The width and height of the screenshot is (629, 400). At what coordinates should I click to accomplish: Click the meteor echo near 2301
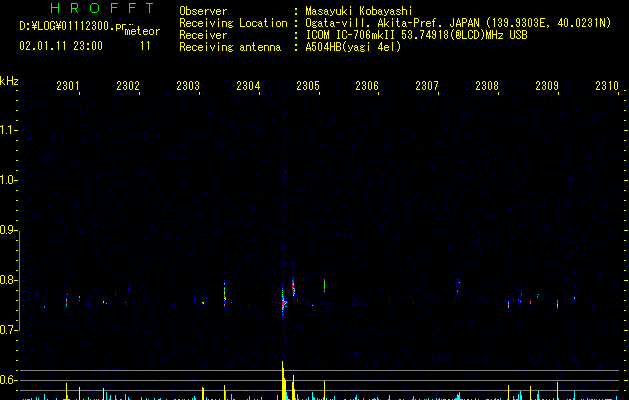click(67, 301)
